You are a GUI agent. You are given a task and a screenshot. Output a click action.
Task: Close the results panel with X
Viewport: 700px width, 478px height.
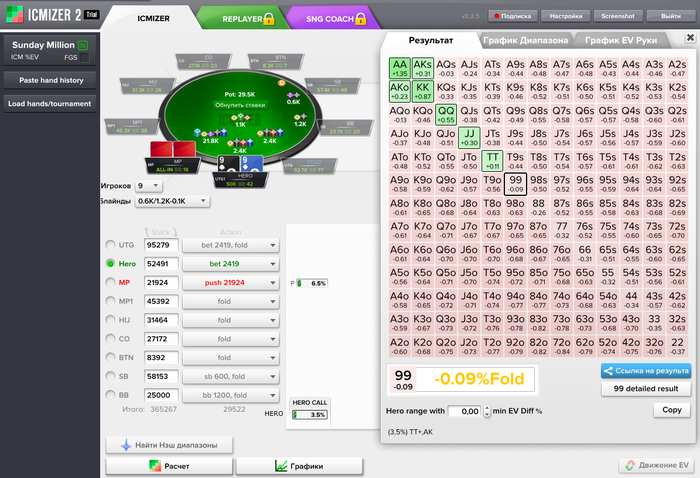click(x=690, y=37)
